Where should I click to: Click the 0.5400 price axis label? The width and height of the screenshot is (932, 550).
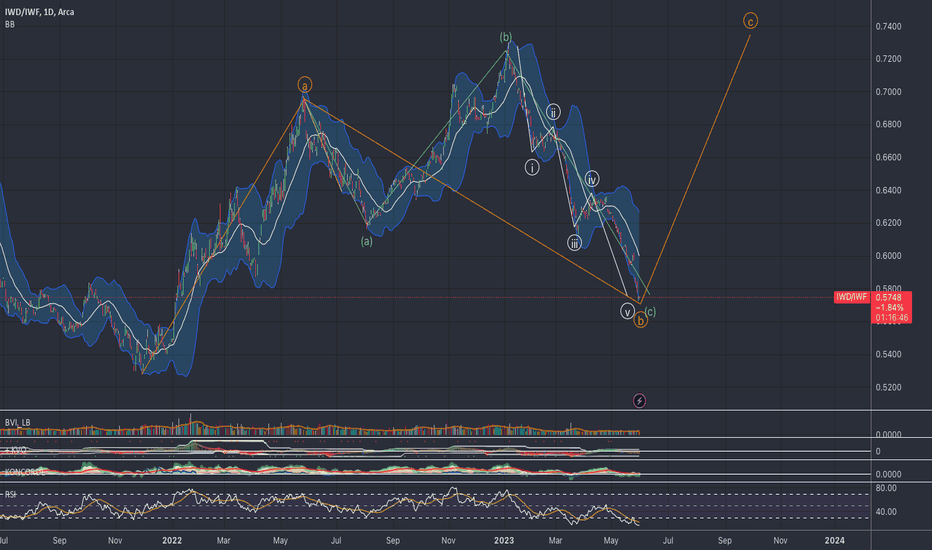coord(888,354)
